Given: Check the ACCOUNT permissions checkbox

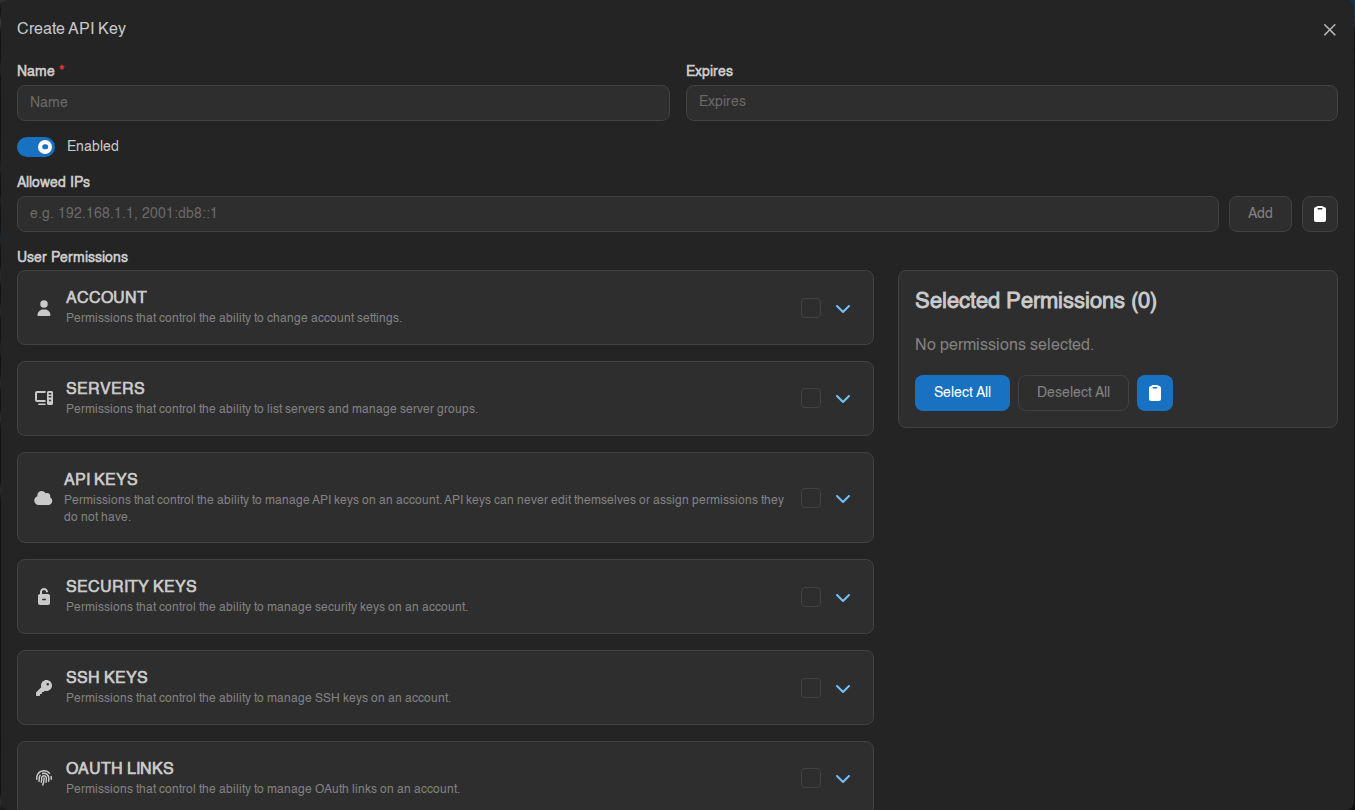Looking at the screenshot, I should 811,308.
